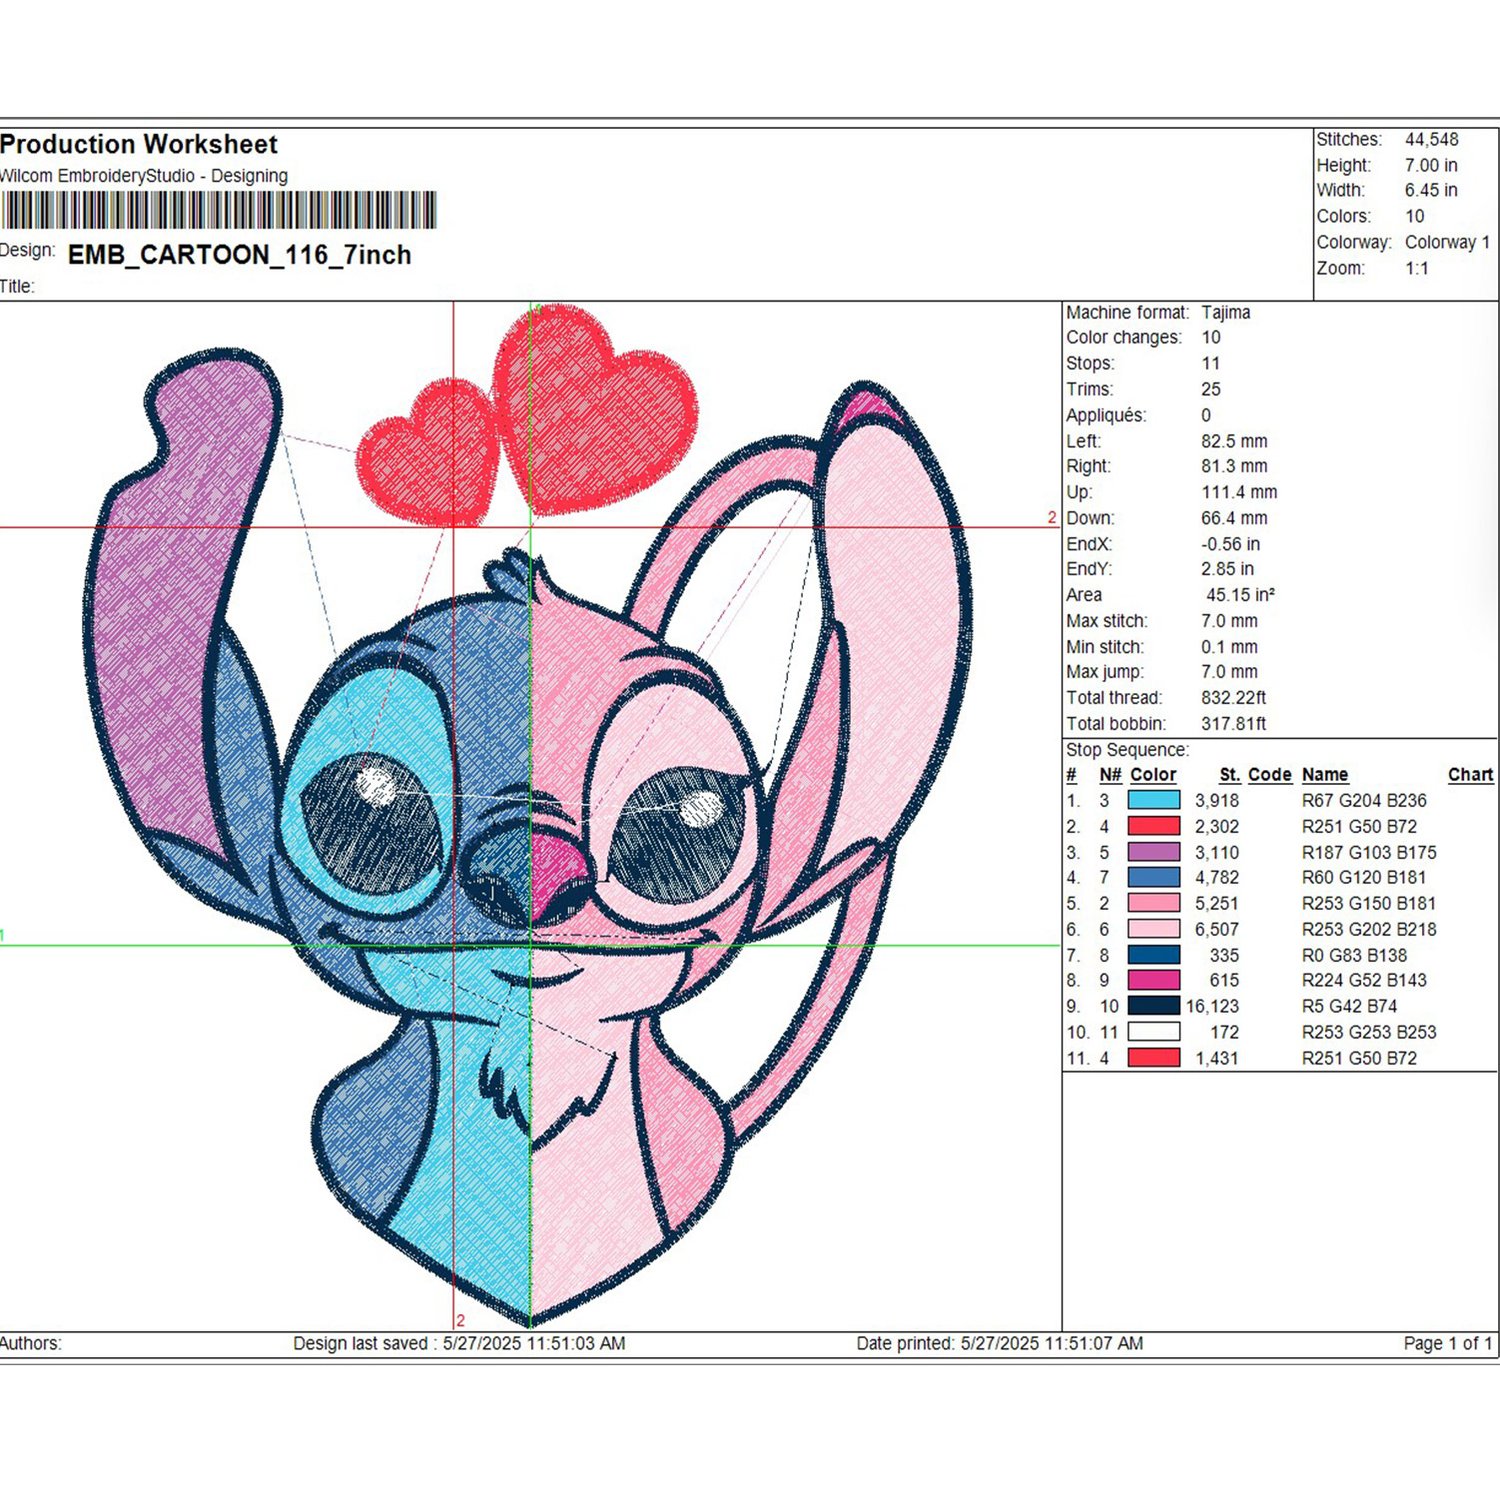Click the Max stitch: label
The width and height of the screenshot is (1500, 1495).
pos(1107,621)
